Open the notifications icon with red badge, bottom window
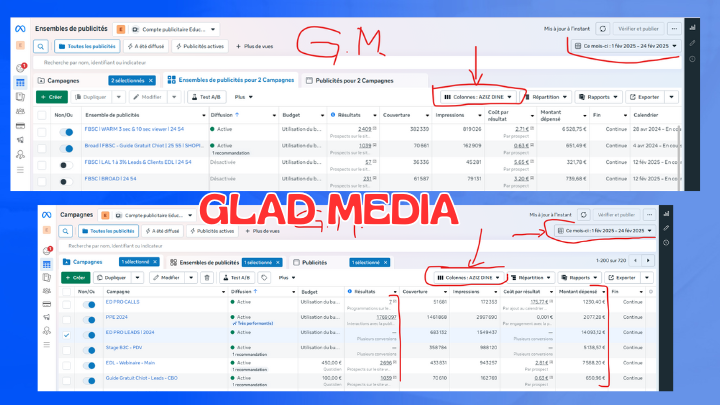 point(47,251)
